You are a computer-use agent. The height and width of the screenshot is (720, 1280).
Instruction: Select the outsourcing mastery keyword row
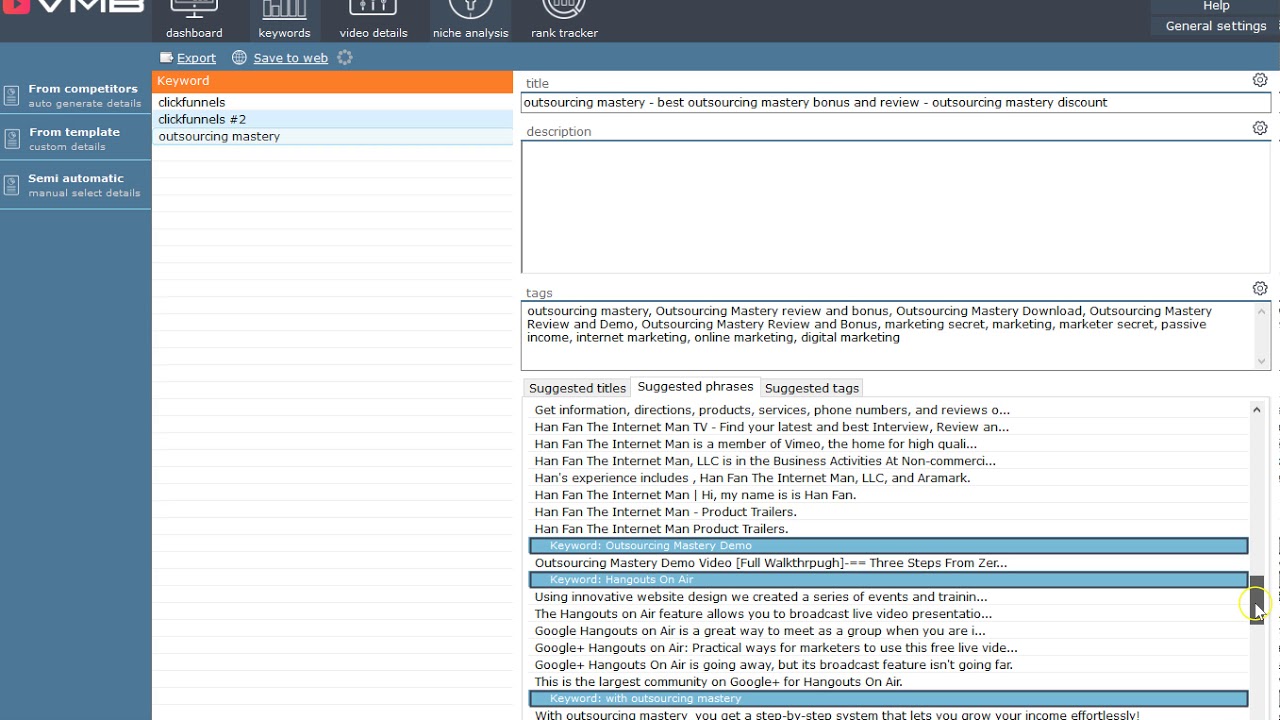coord(332,136)
